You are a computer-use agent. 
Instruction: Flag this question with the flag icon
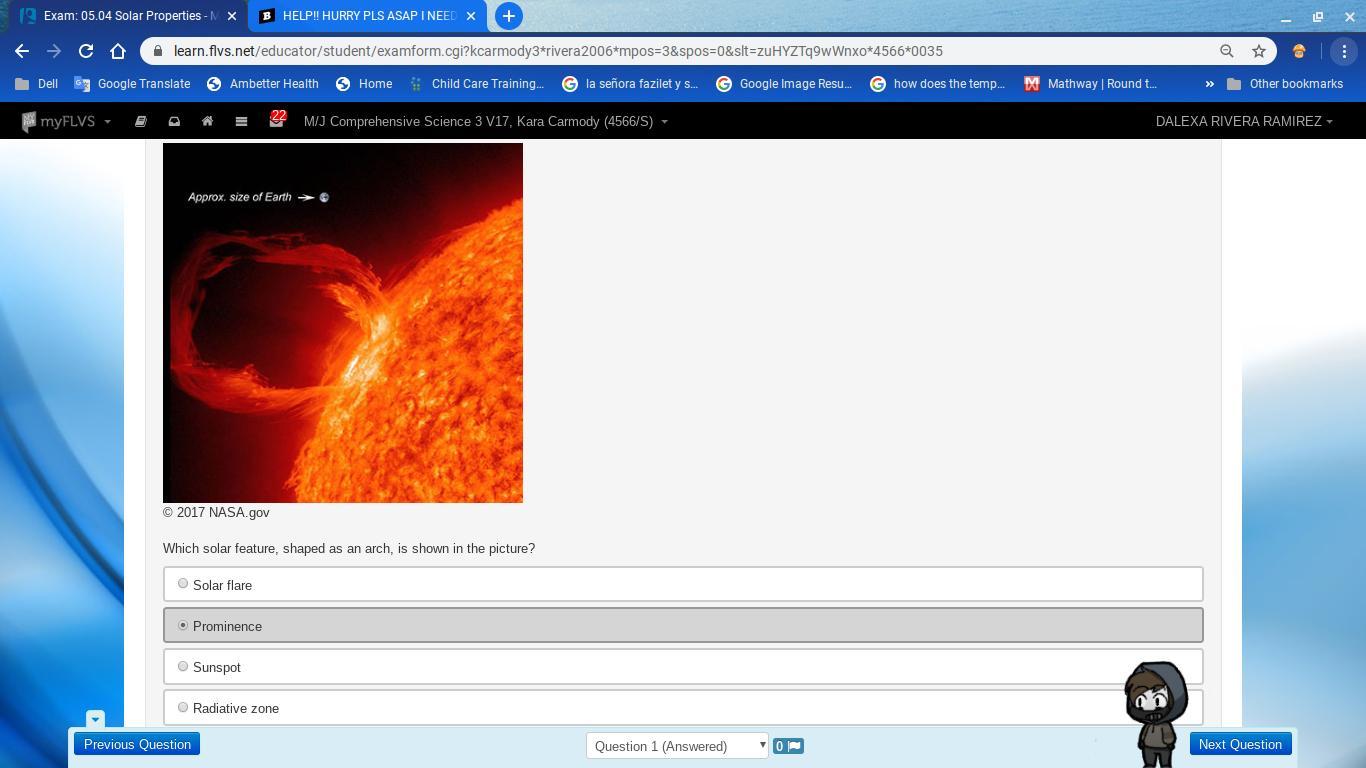788,746
